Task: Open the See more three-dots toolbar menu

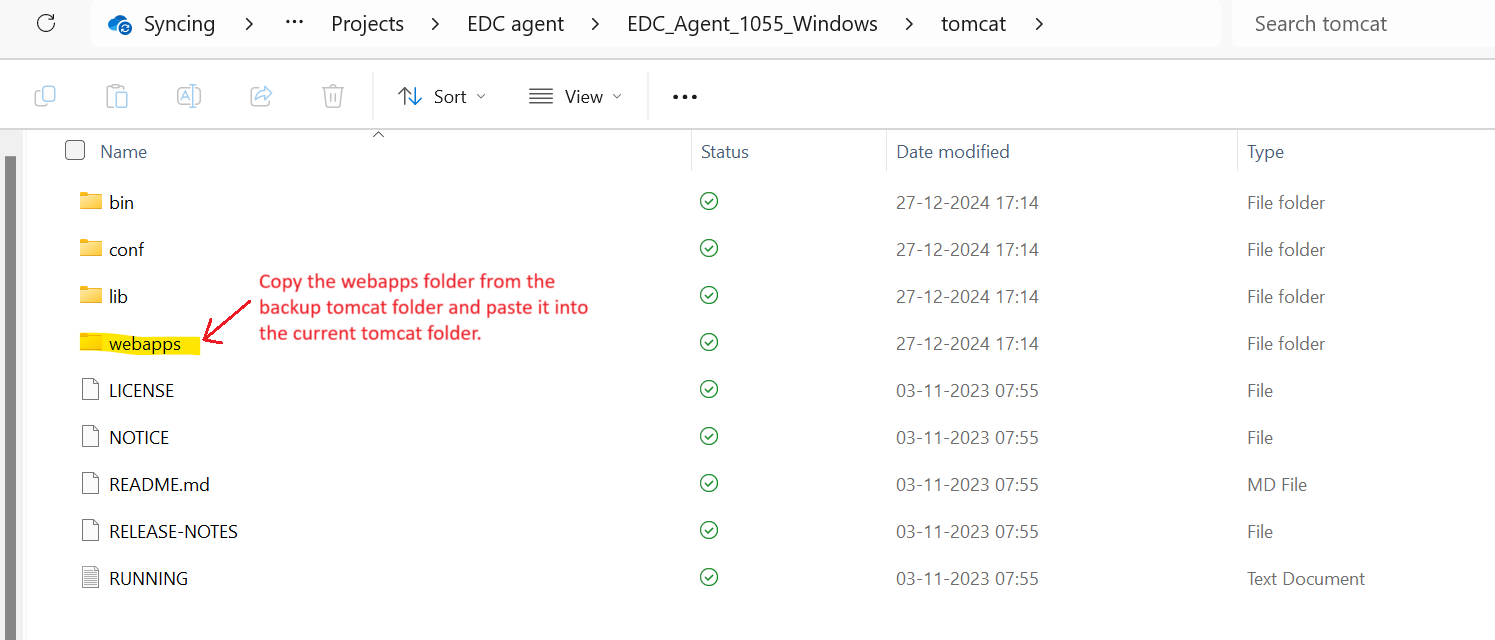Action: coord(685,97)
